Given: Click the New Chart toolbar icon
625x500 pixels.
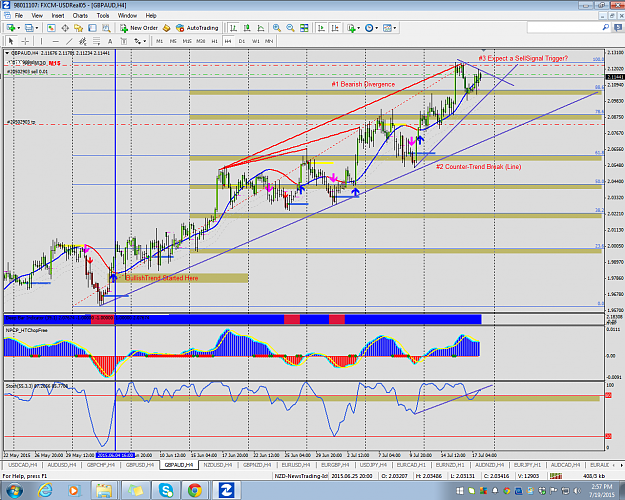Looking at the screenshot, I should pyautogui.click(x=11, y=28).
